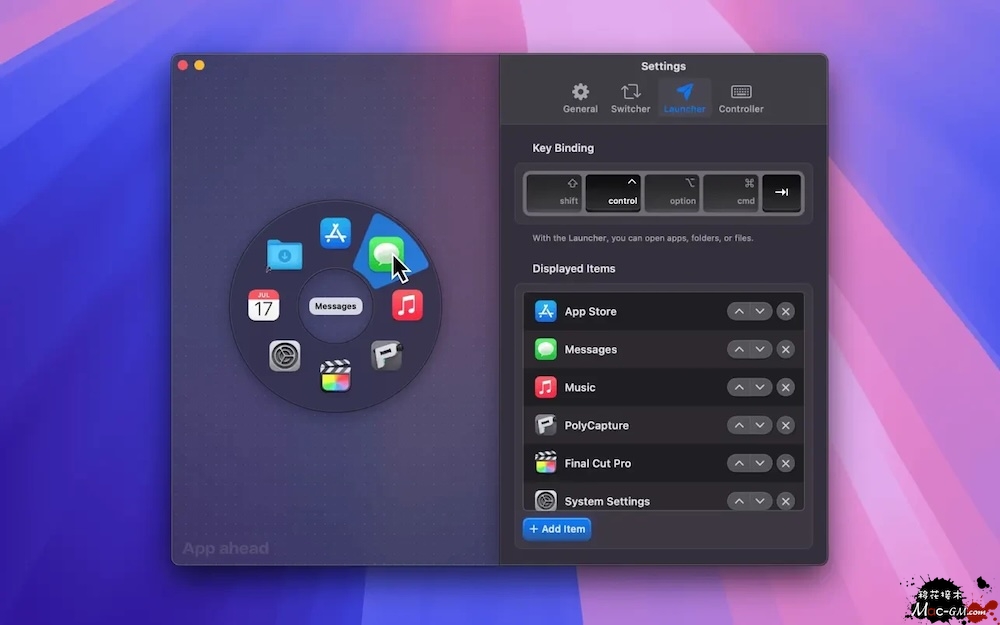This screenshot has height=625, width=1000.
Task: Switch to the General settings tab
Action: click(x=580, y=98)
